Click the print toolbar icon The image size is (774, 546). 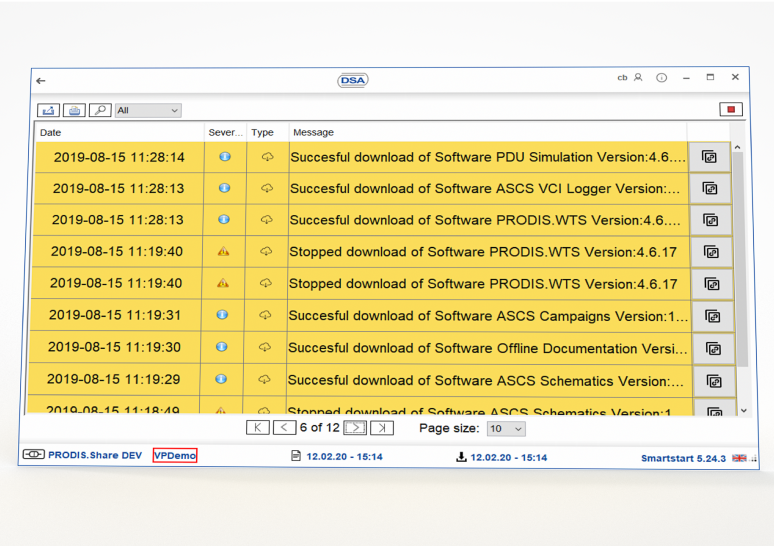click(x=74, y=110)
